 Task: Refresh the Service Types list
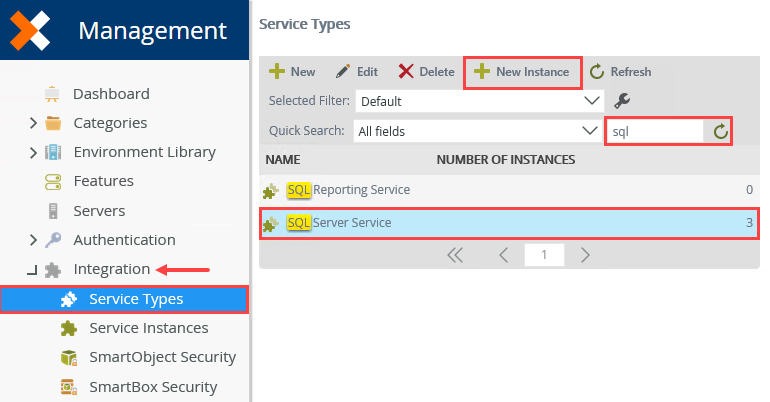(x=620, y=72)
